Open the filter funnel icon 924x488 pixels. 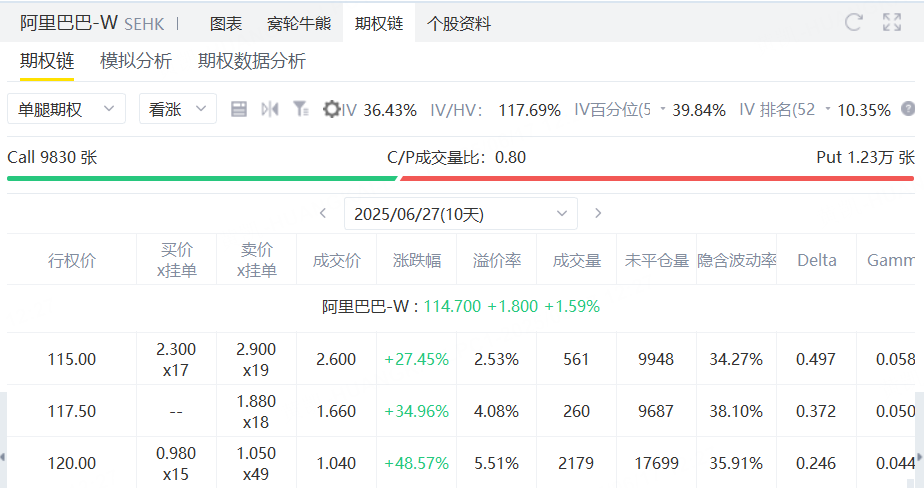tap(301, 109)
